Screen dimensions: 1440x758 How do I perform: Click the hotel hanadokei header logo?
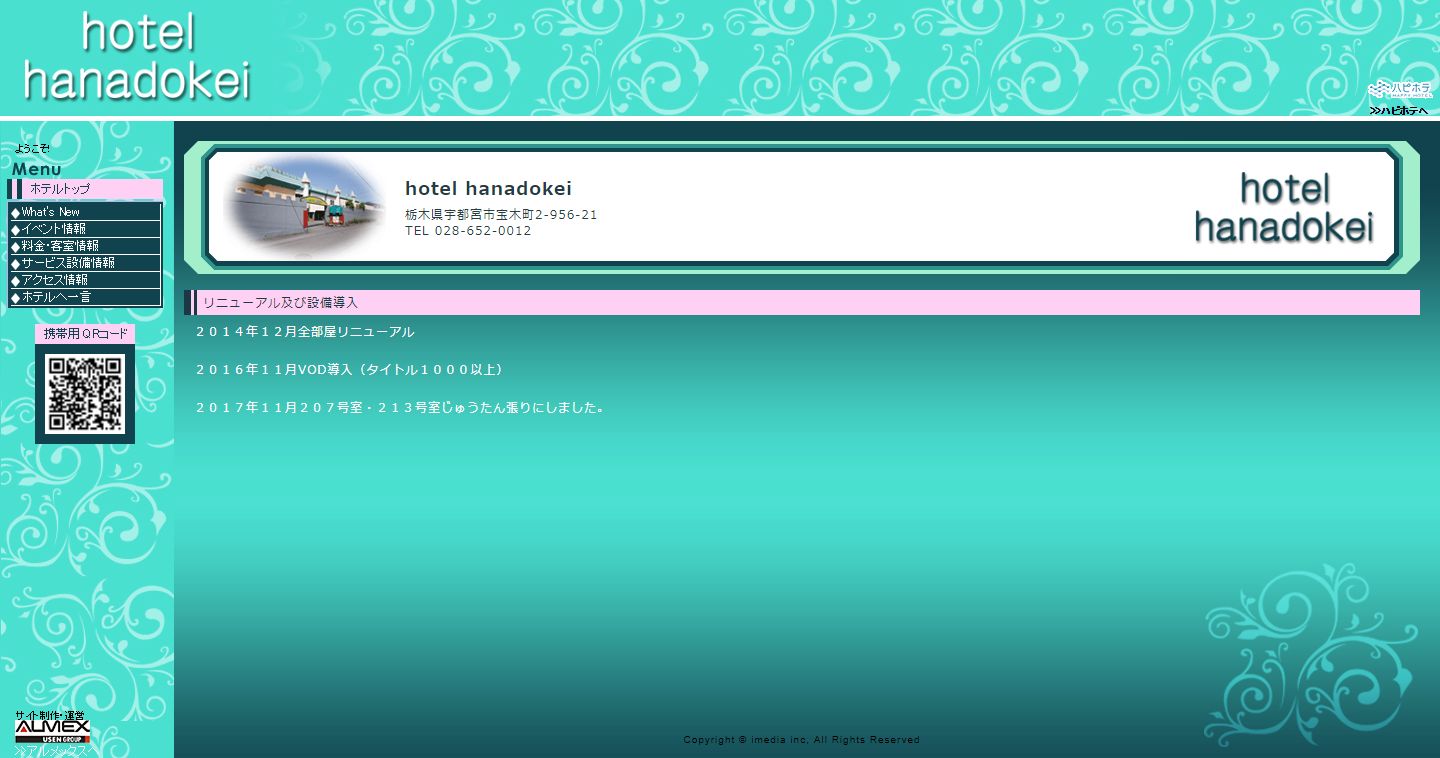(136, 58)
